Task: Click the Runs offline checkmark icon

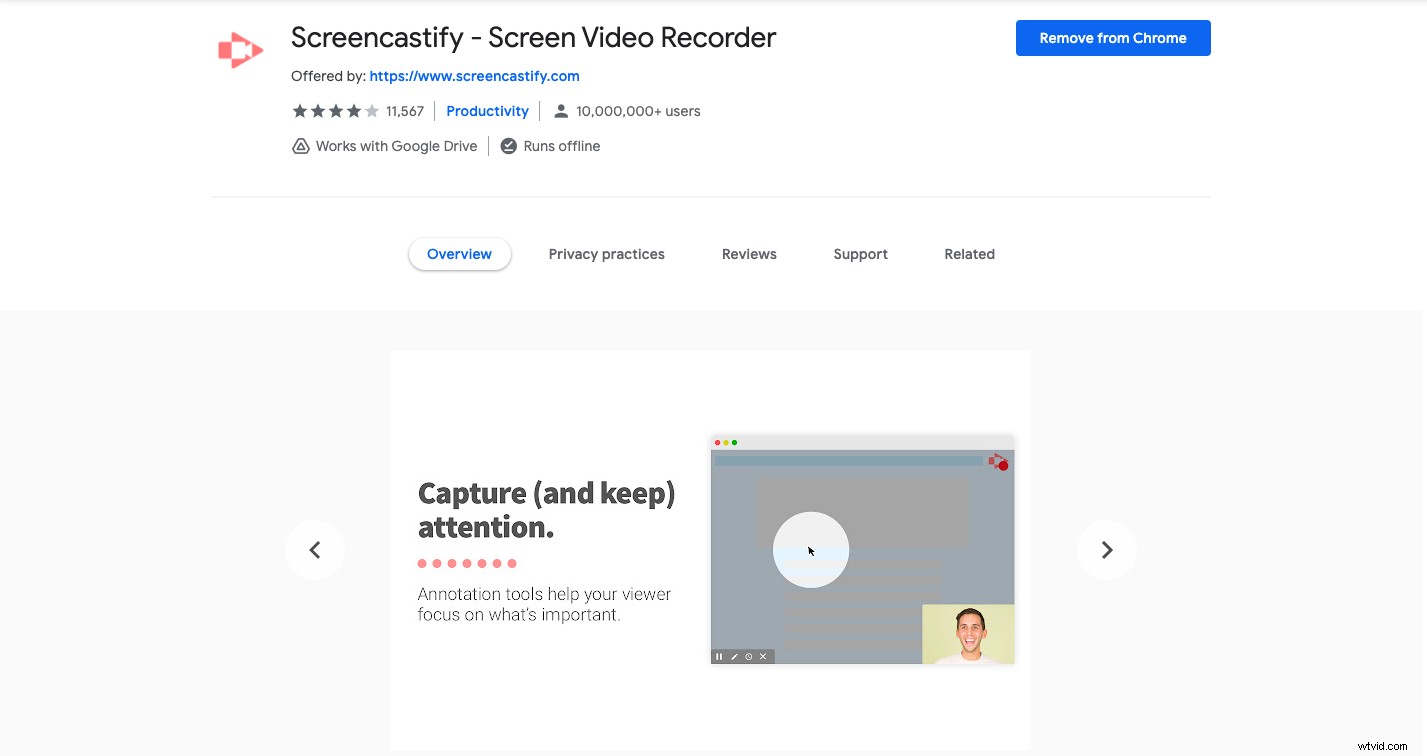Action: pyautogui.click(x=509, y=146)
